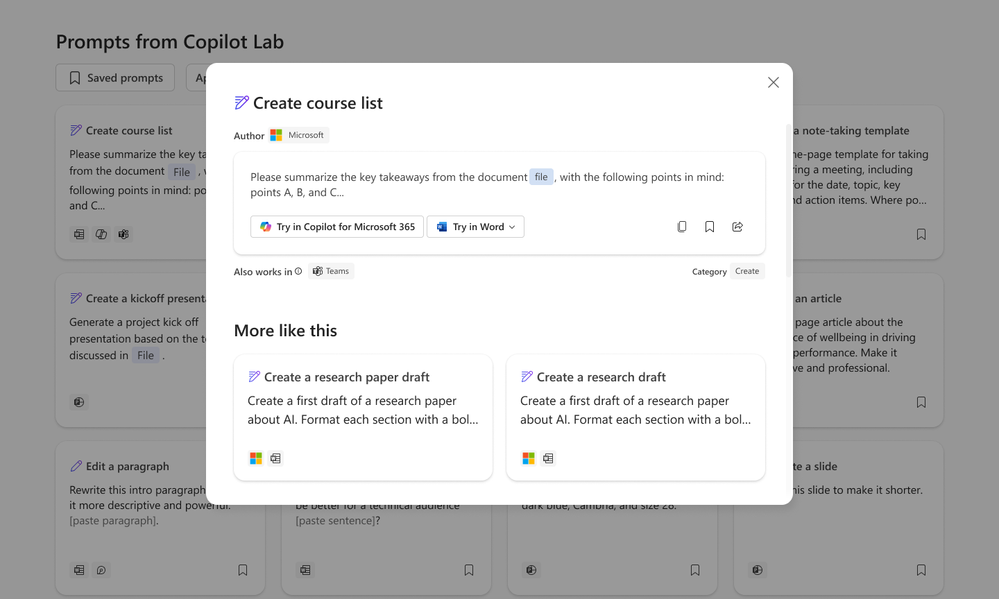Open the Edit a paragraph card title

[127, 466]
